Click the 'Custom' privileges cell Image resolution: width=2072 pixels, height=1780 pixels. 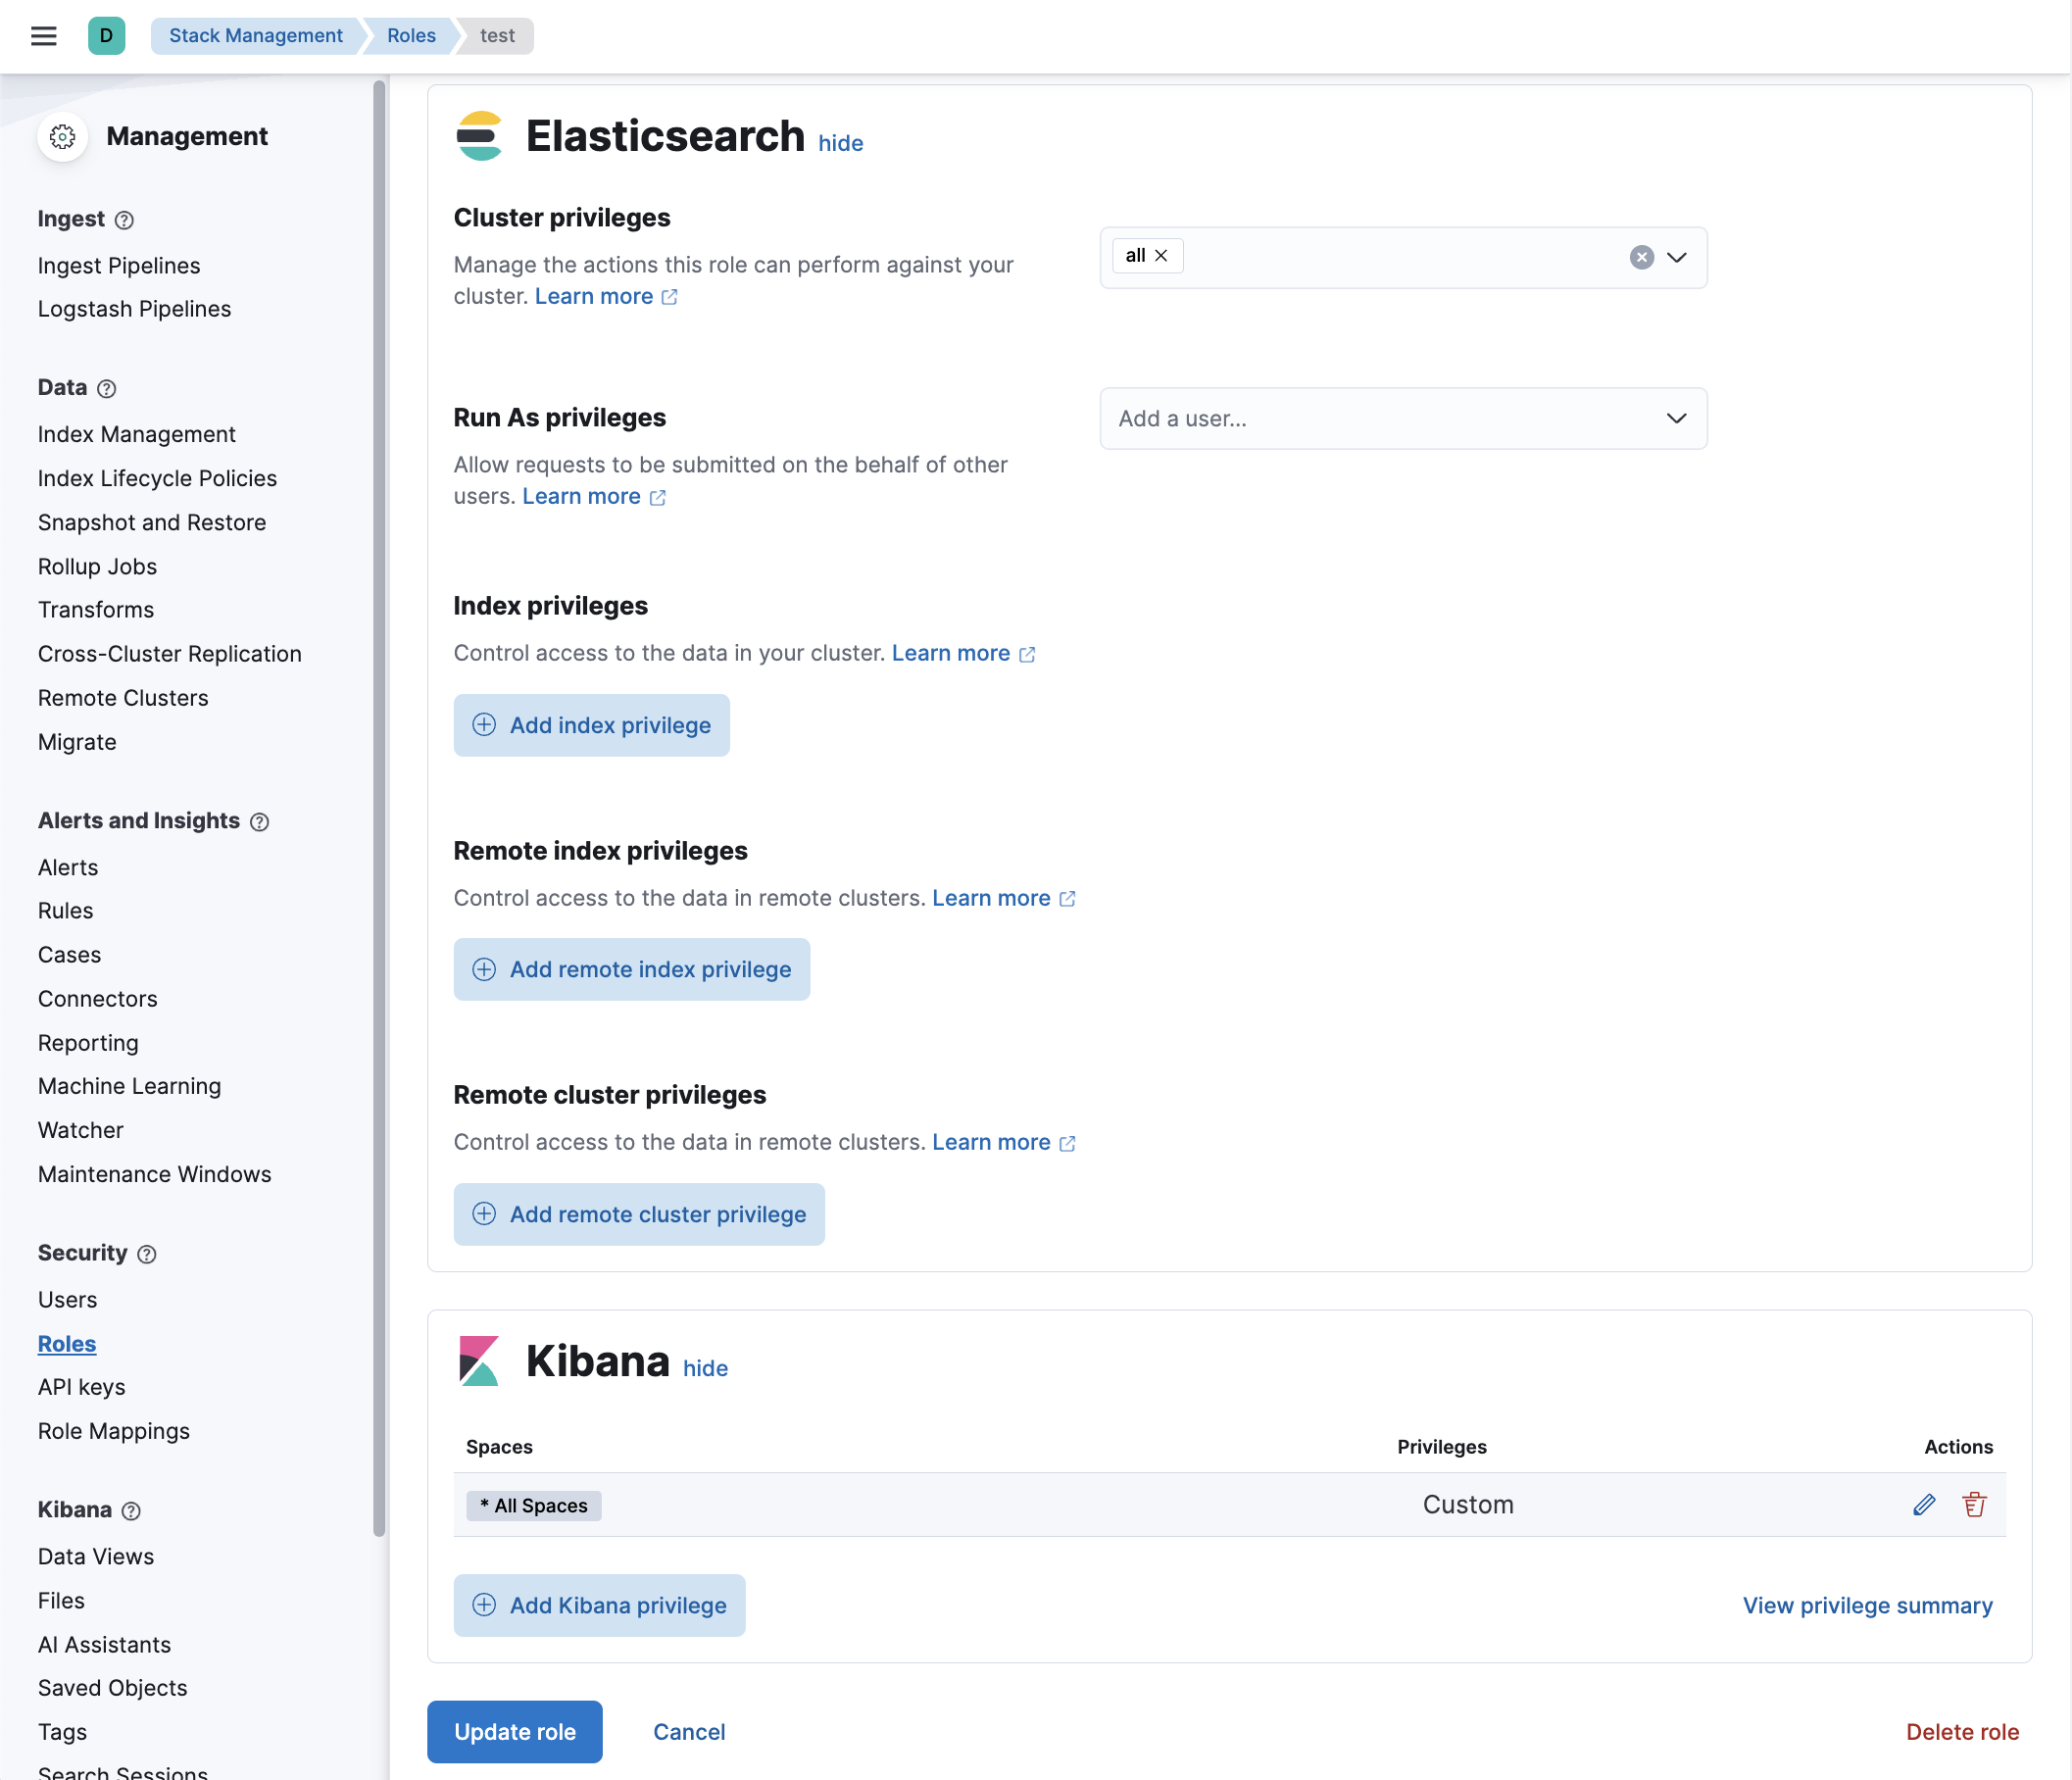pos(1468,1505)
